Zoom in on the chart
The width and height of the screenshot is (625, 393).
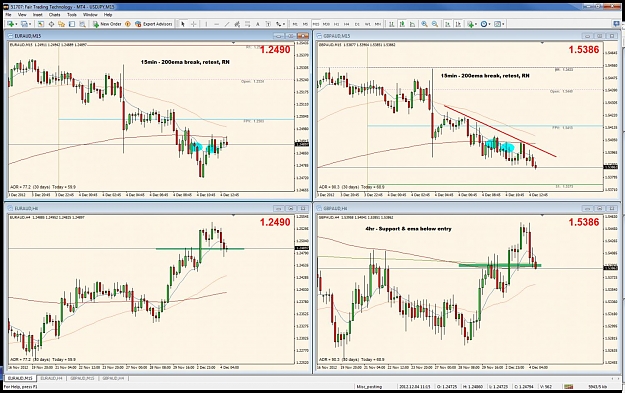[425, 24]
